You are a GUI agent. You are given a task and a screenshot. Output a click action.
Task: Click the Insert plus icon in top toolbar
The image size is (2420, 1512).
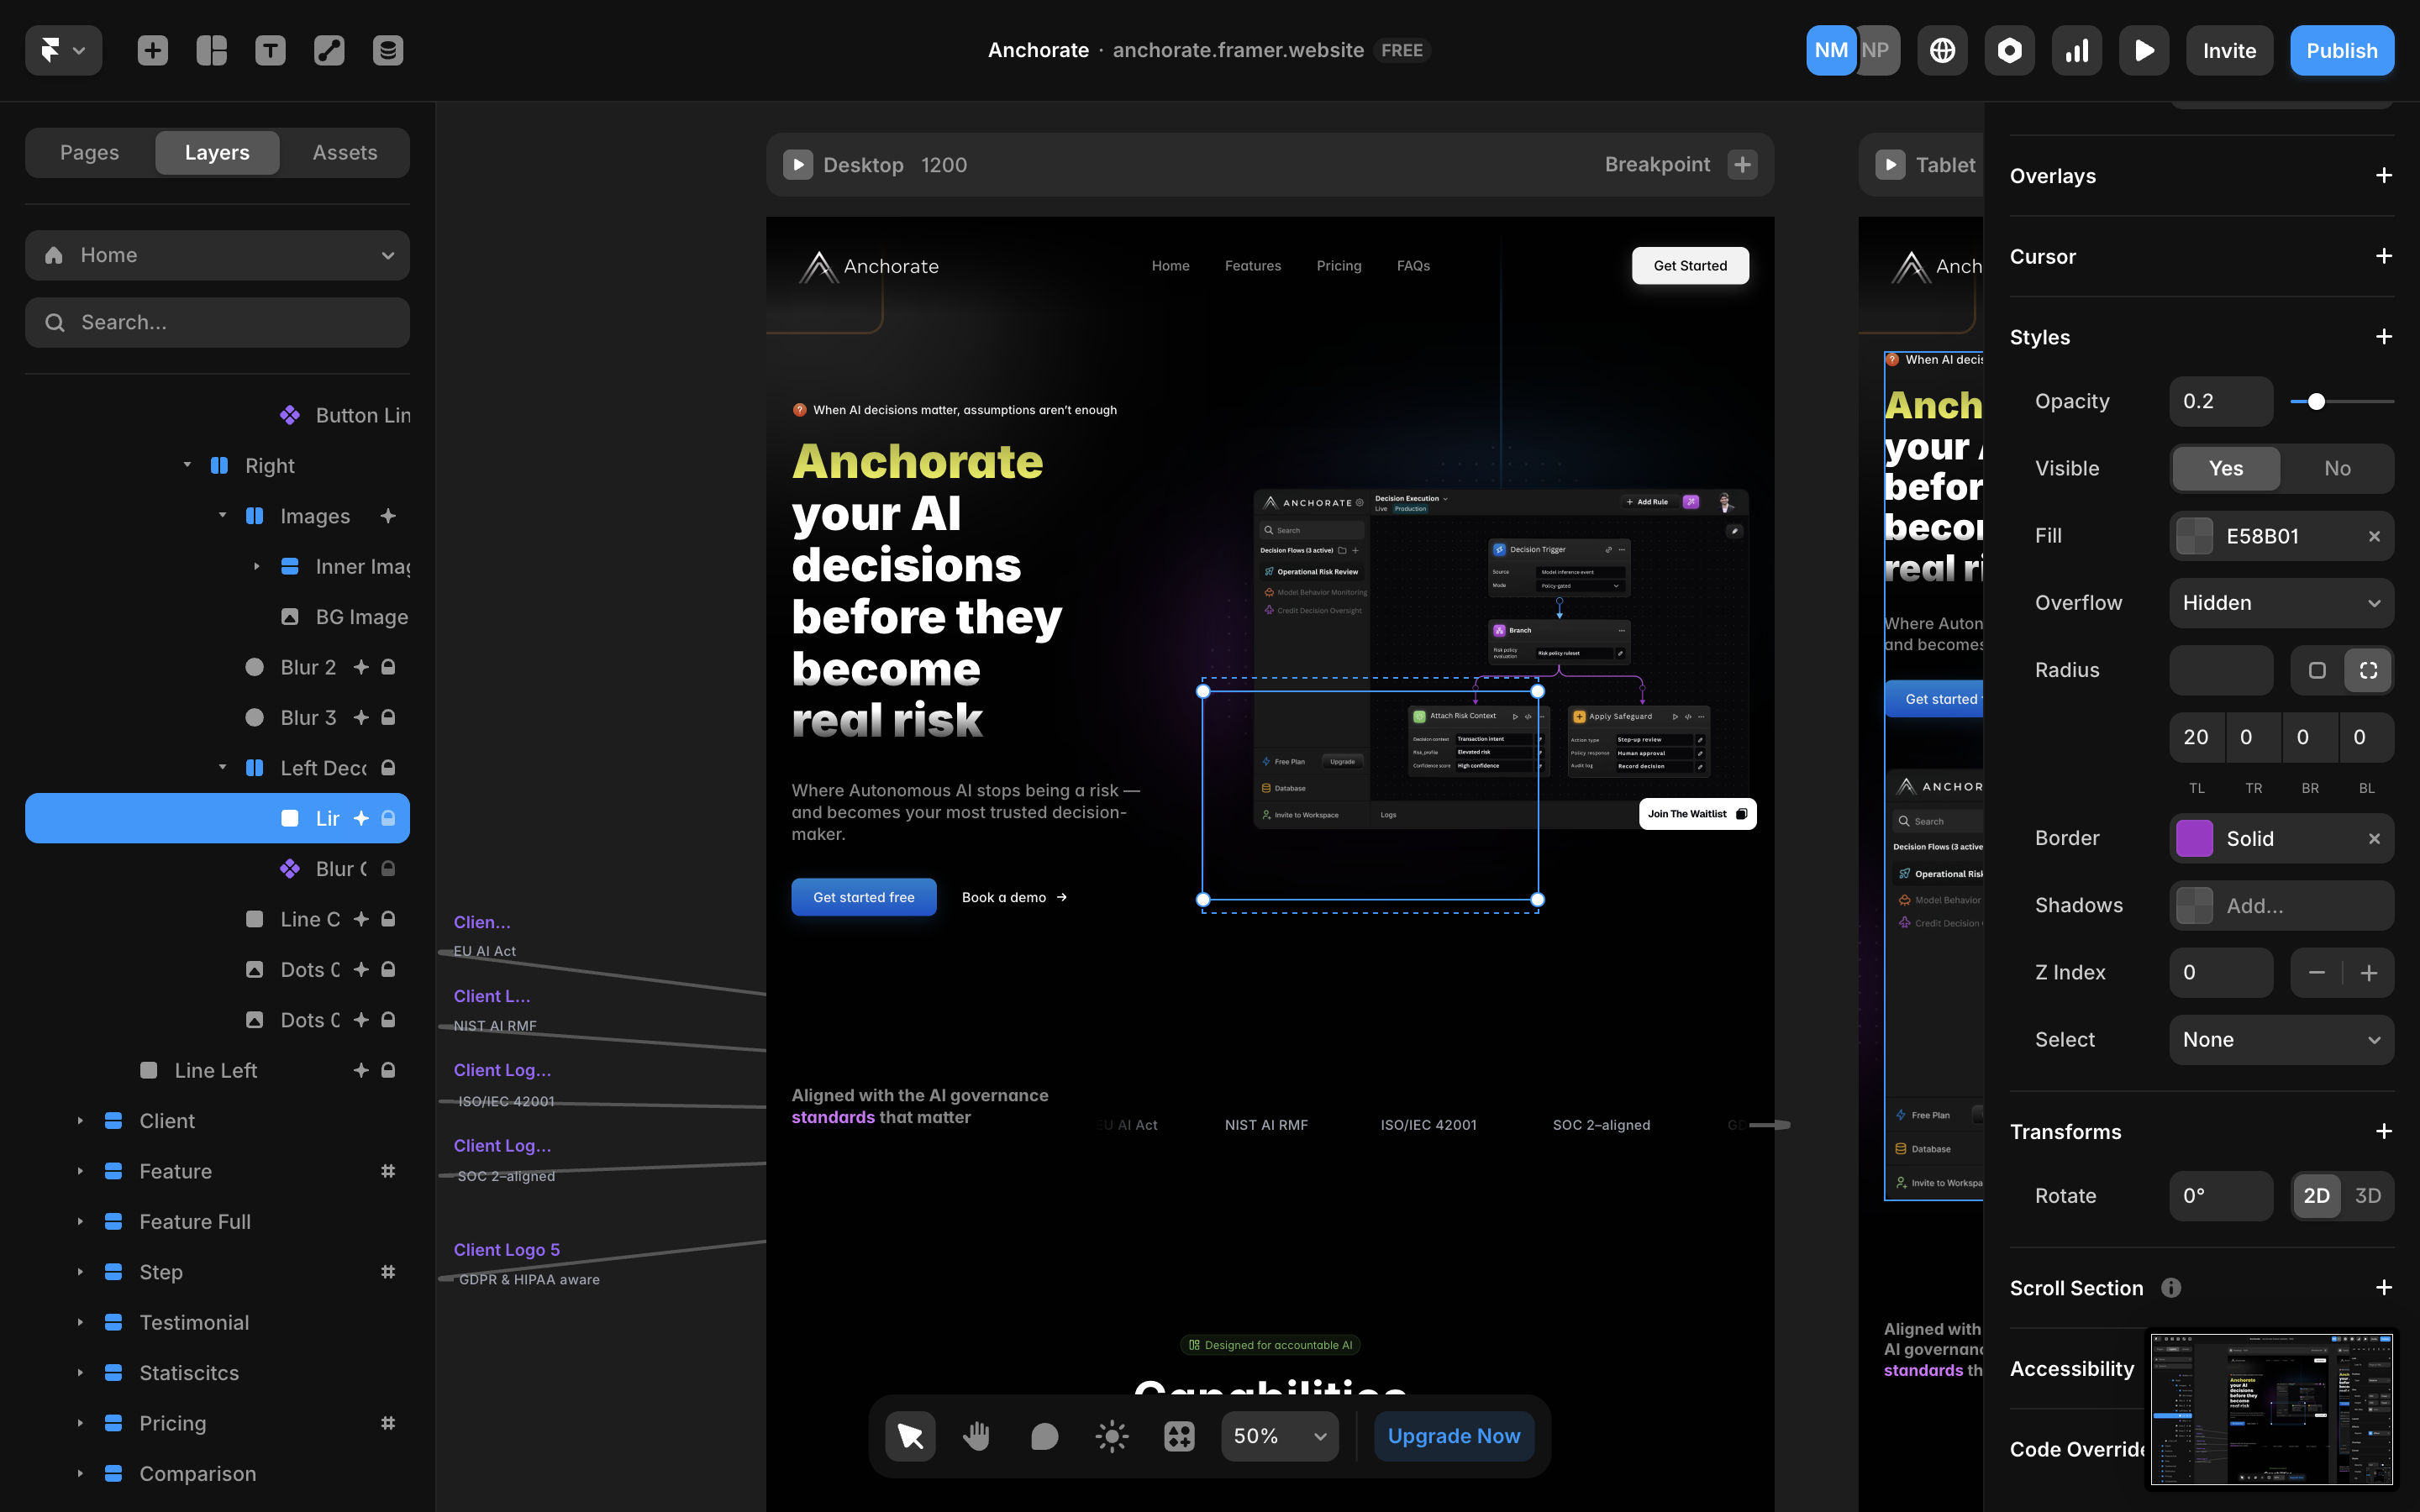click(x=152, y=50)
